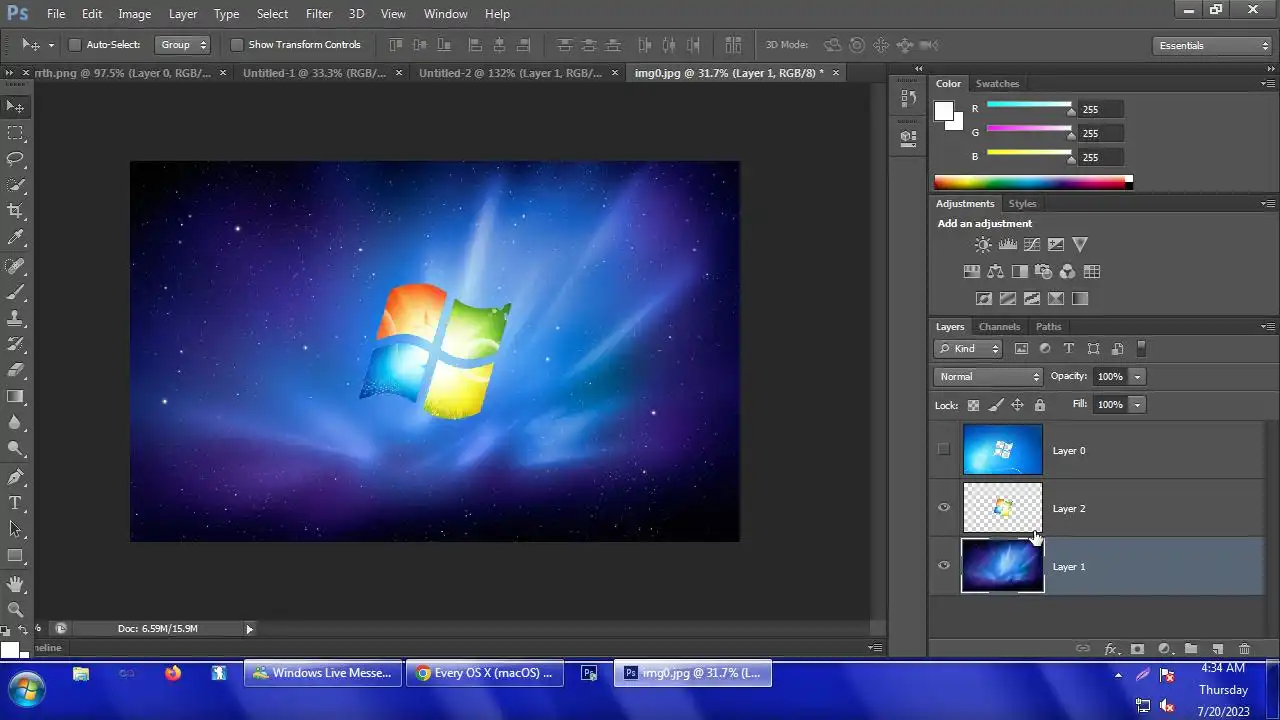Image resolution: width=1280 pixels, height=720 pixels.
Task: Add a Photo Filter adjustment
Action: point(1043,271)
